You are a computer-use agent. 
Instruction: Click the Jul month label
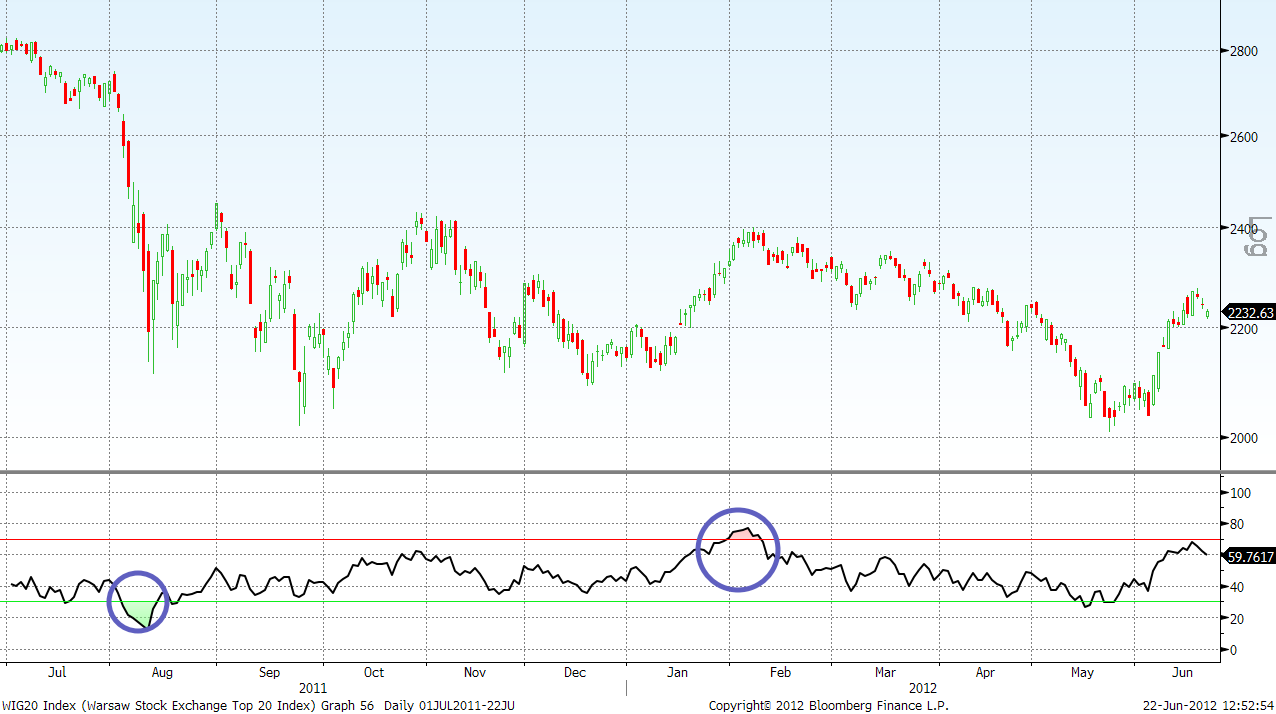pos(57,672)
